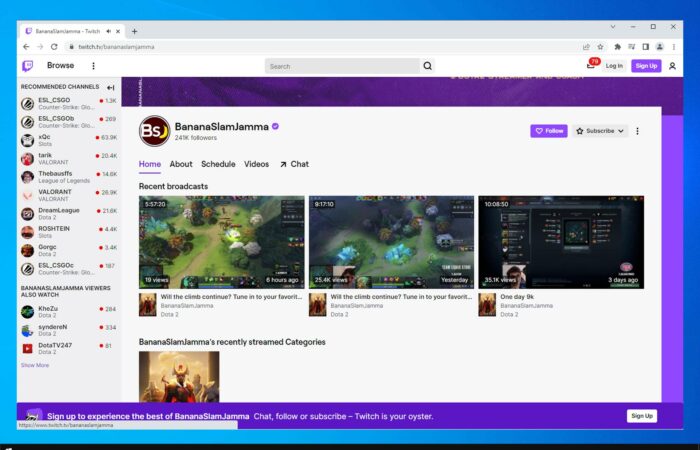Image resolution: width=700 pixels, height=450 pixels.
Task: Collapse the Recommended Channels sidebar
Action: (111, 88)
